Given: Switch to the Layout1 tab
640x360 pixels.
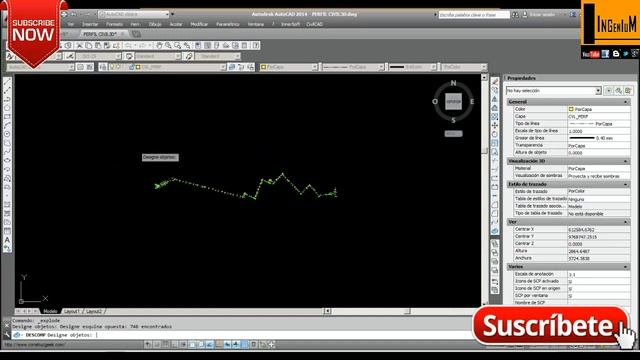Looking at the screenshot, I should pyautogui.click(x=72, y=311).
